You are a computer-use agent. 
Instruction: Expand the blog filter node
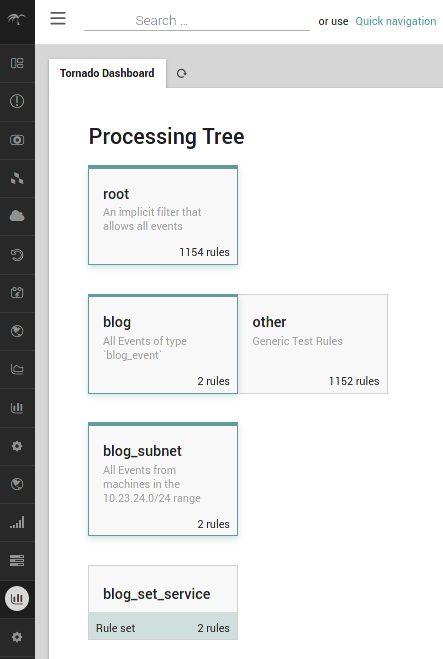(163, 344)
